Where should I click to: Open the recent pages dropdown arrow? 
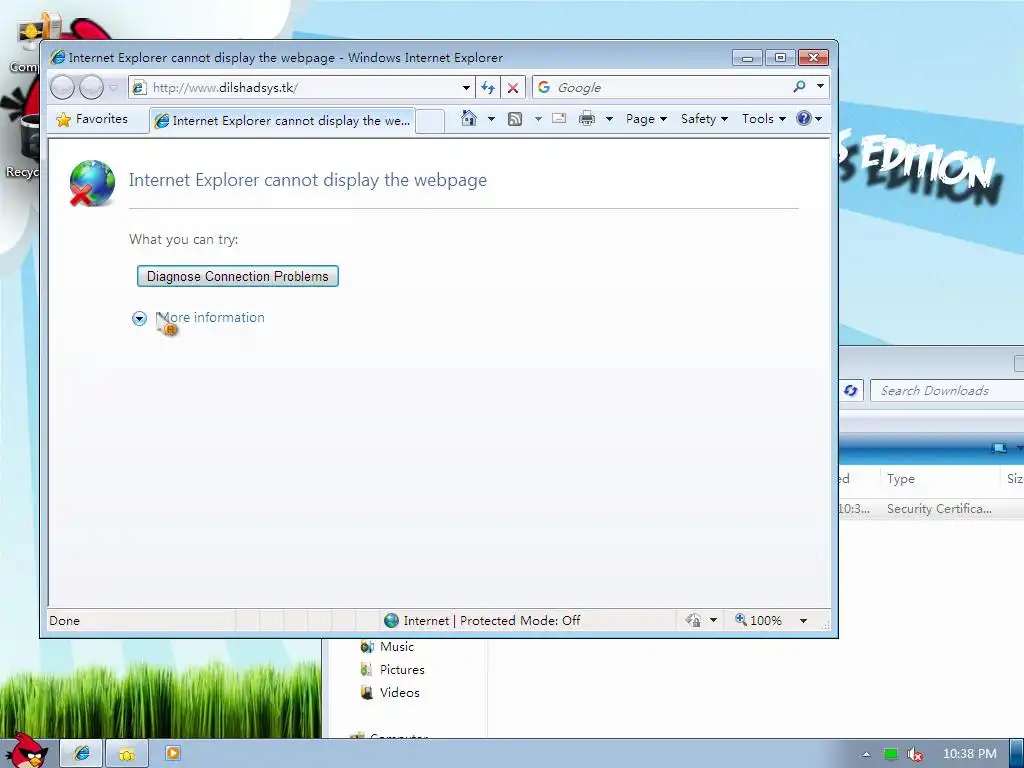[113, 88]
